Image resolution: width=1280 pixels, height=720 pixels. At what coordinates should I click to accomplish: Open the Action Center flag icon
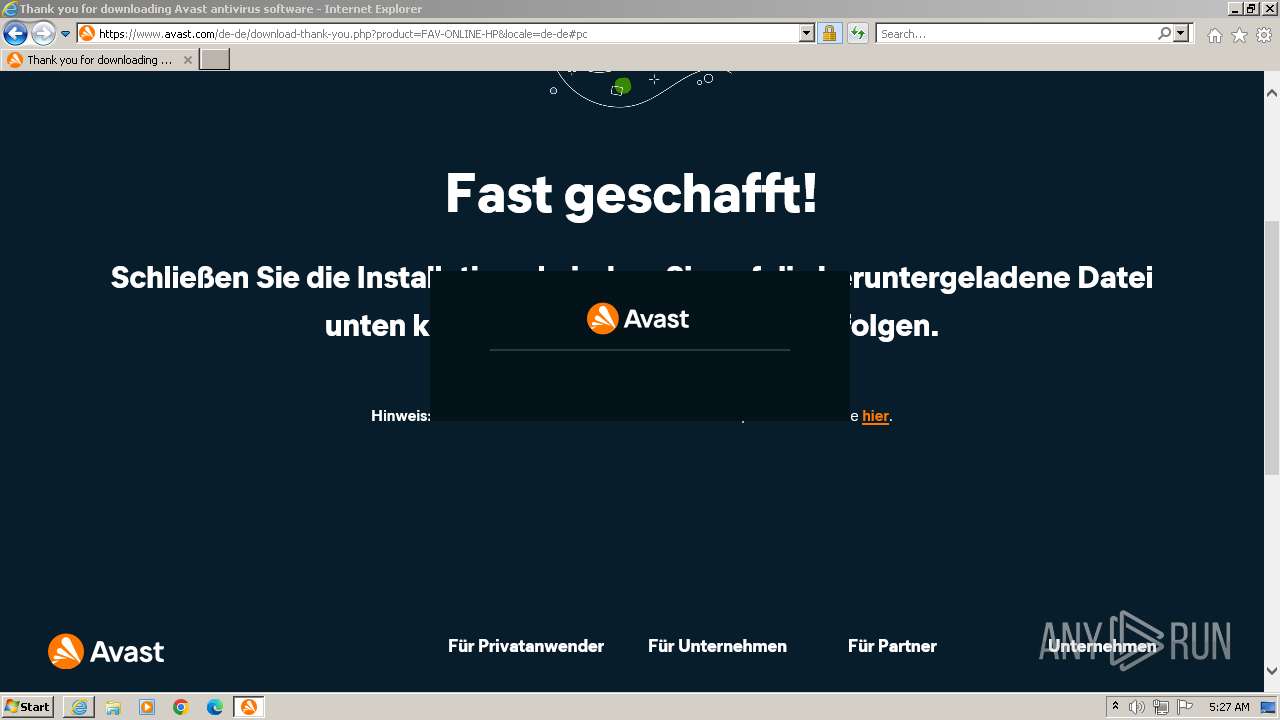click(1185, 707)
